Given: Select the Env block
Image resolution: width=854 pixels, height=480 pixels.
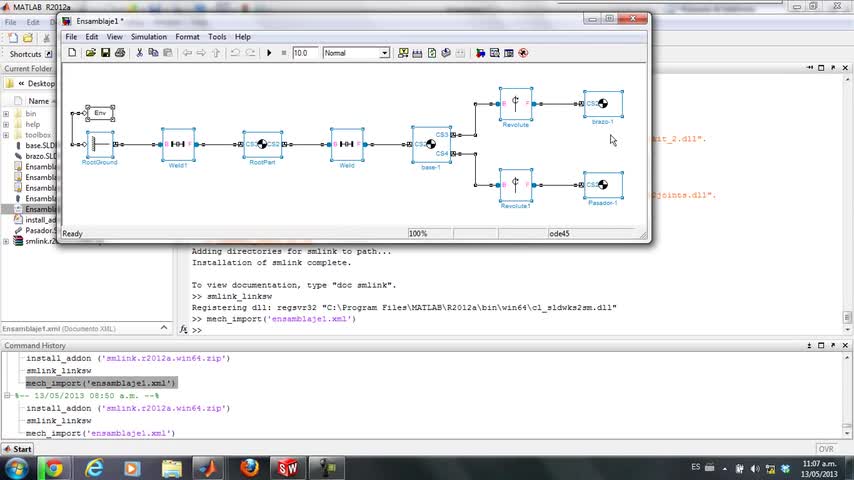Looking at the screenshot, I should [x=100, y=113].
